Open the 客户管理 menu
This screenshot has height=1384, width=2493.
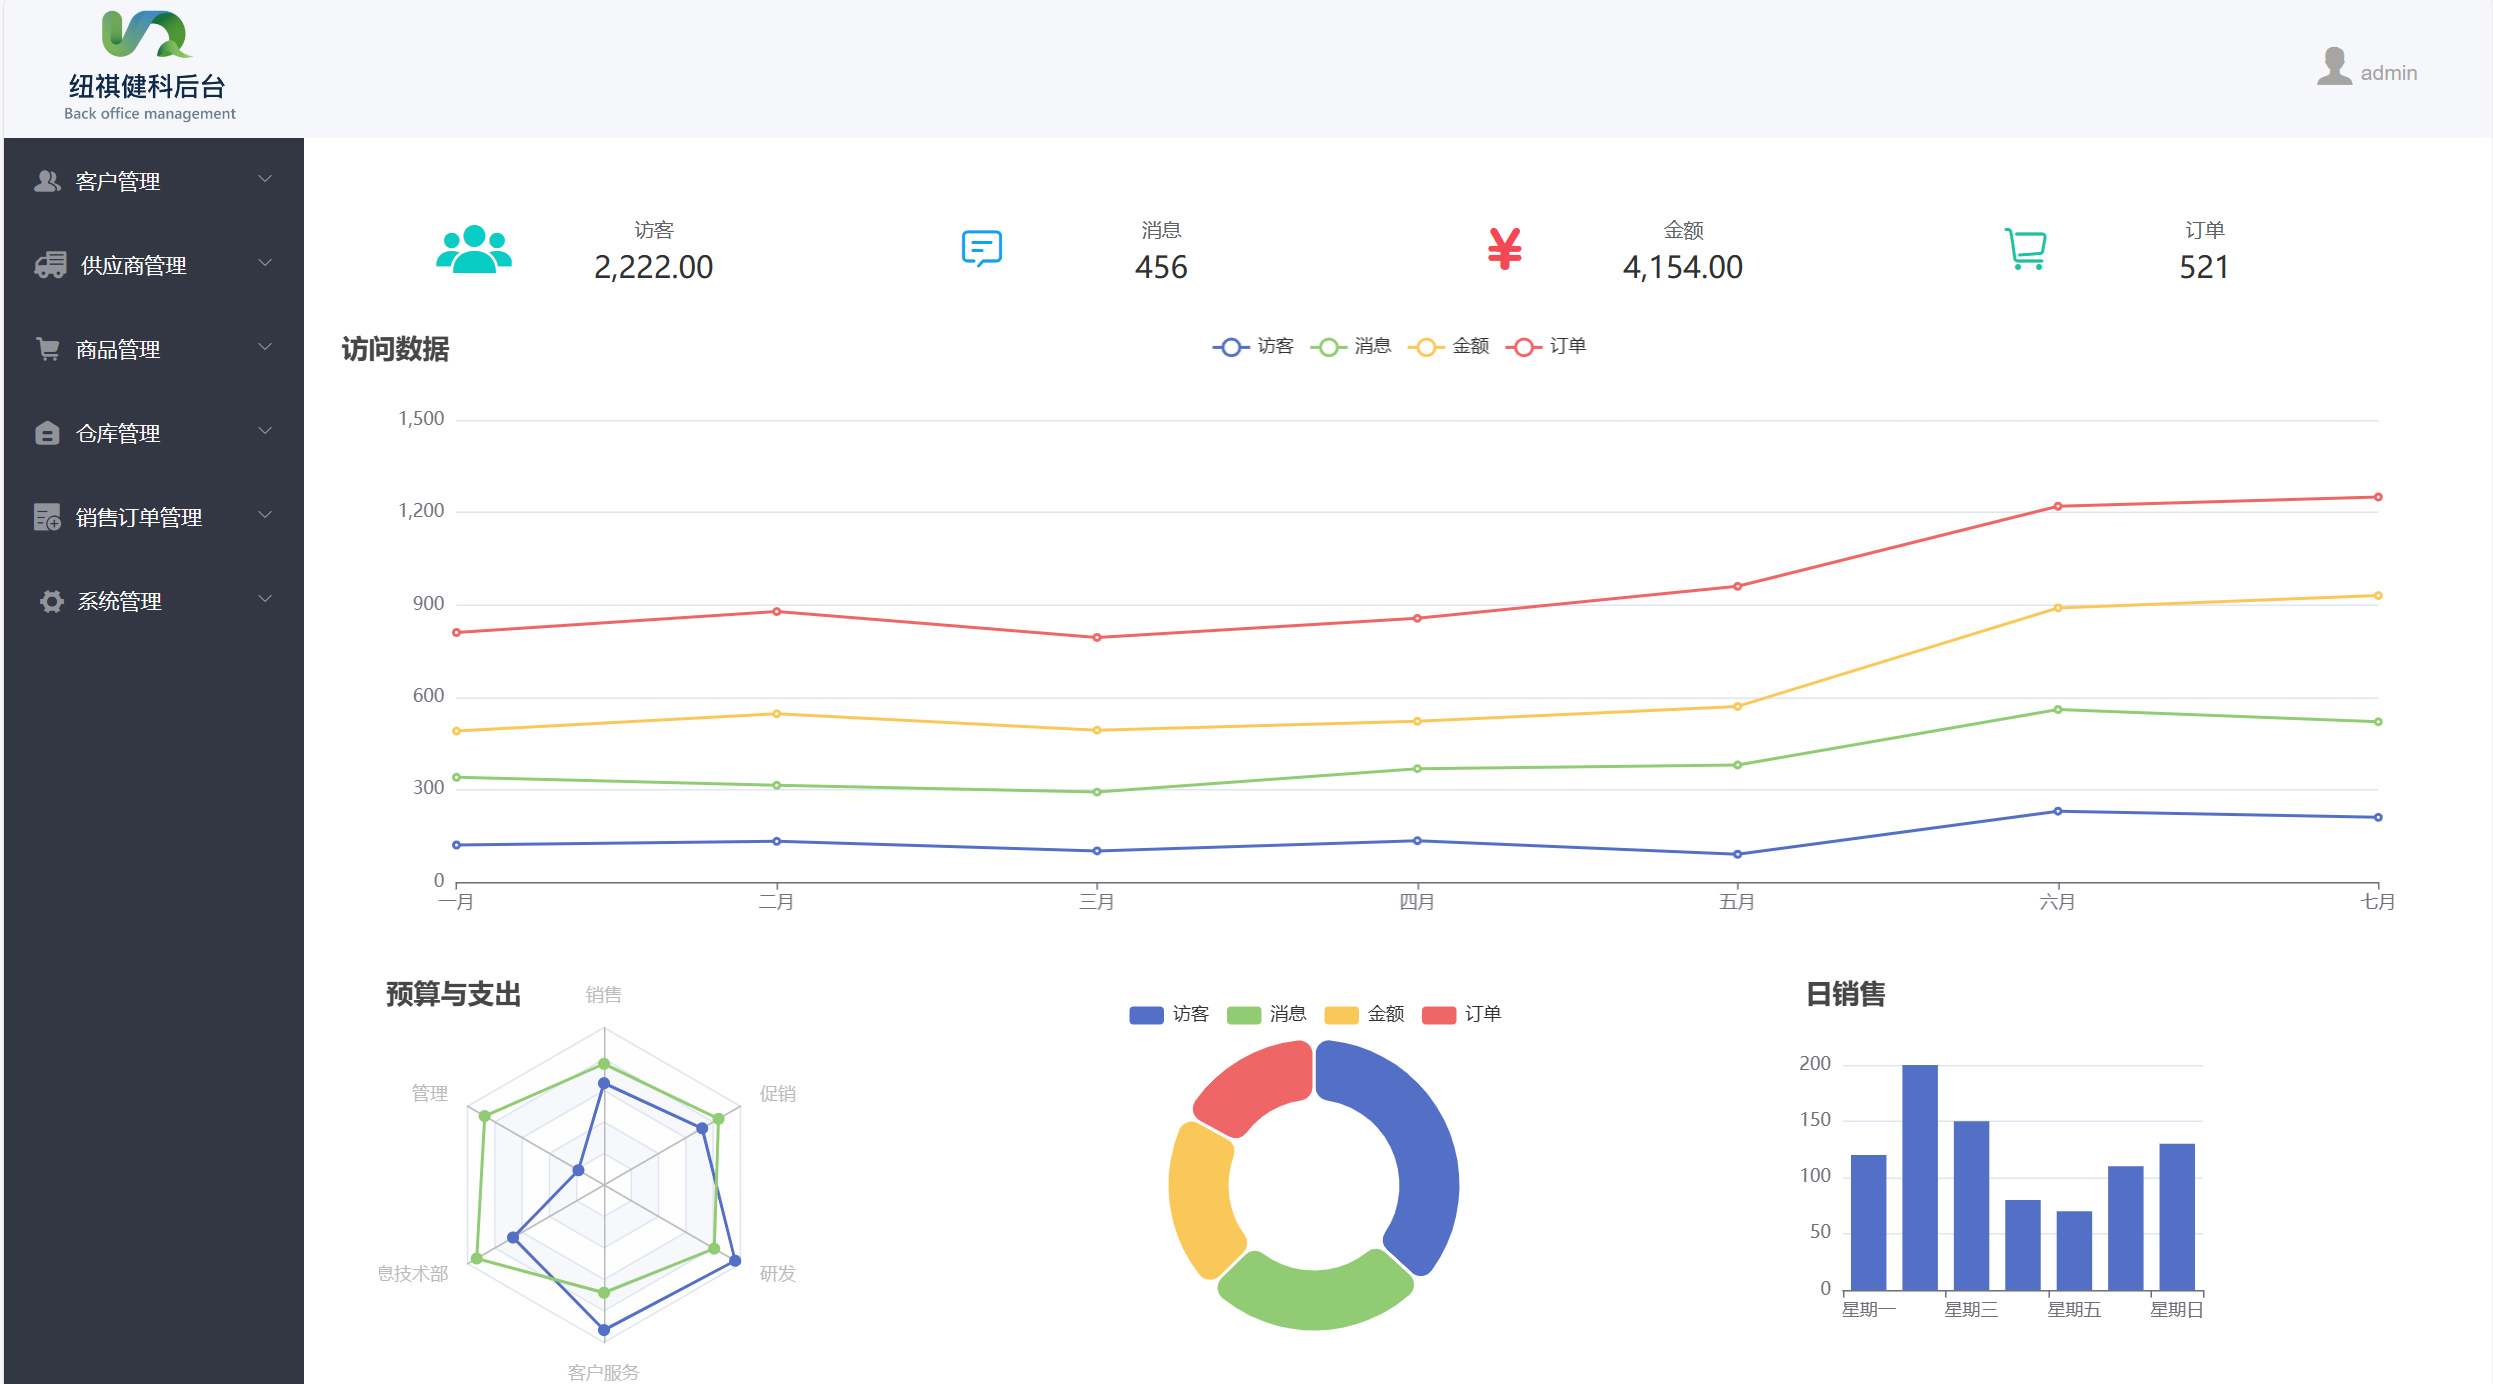click(x=154, y=181)
